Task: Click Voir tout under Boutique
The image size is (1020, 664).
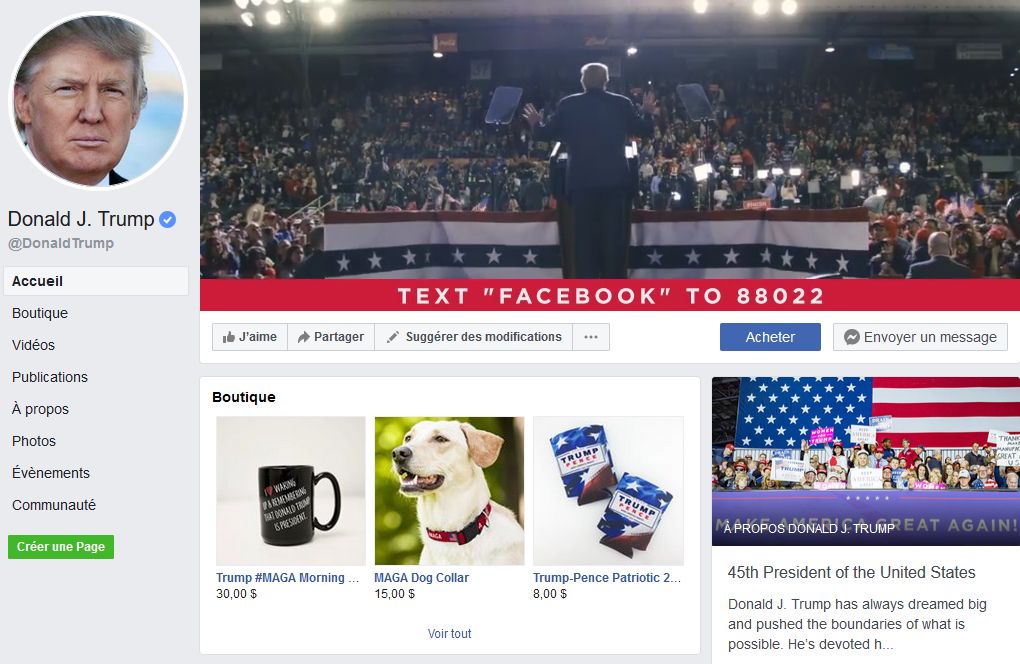Action: click(450, 633)
